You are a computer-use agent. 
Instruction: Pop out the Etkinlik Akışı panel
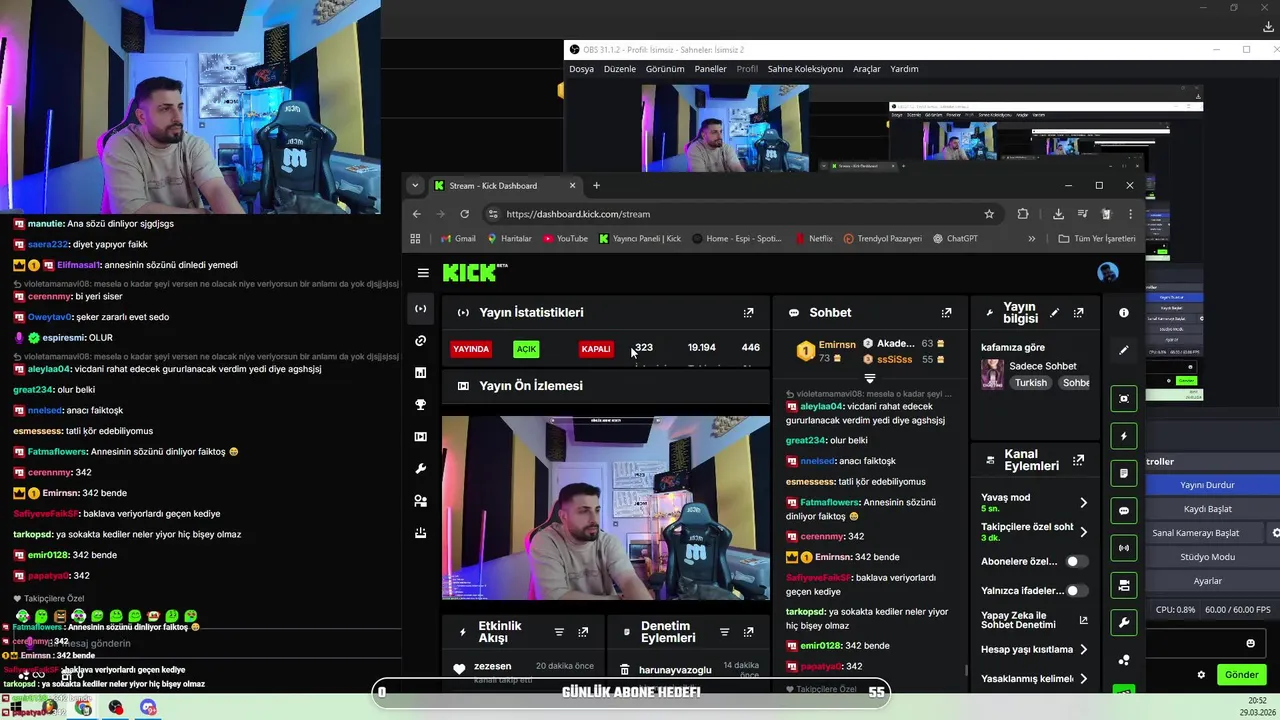point(583,632)
